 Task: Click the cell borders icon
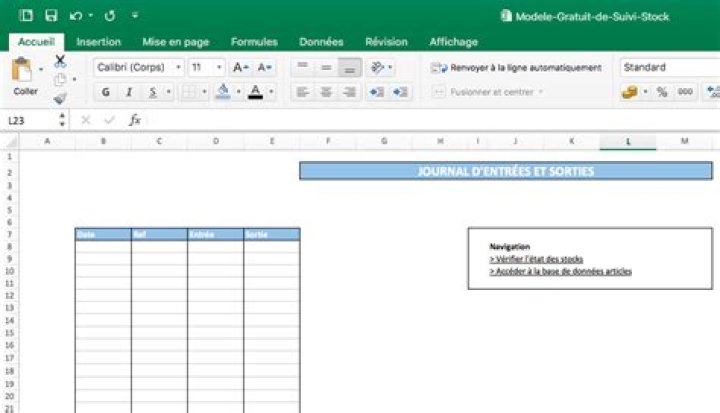[188, 92]
